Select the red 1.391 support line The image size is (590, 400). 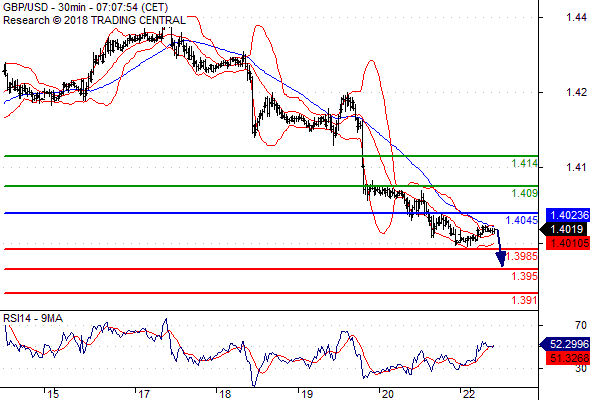tap(271, 293)
